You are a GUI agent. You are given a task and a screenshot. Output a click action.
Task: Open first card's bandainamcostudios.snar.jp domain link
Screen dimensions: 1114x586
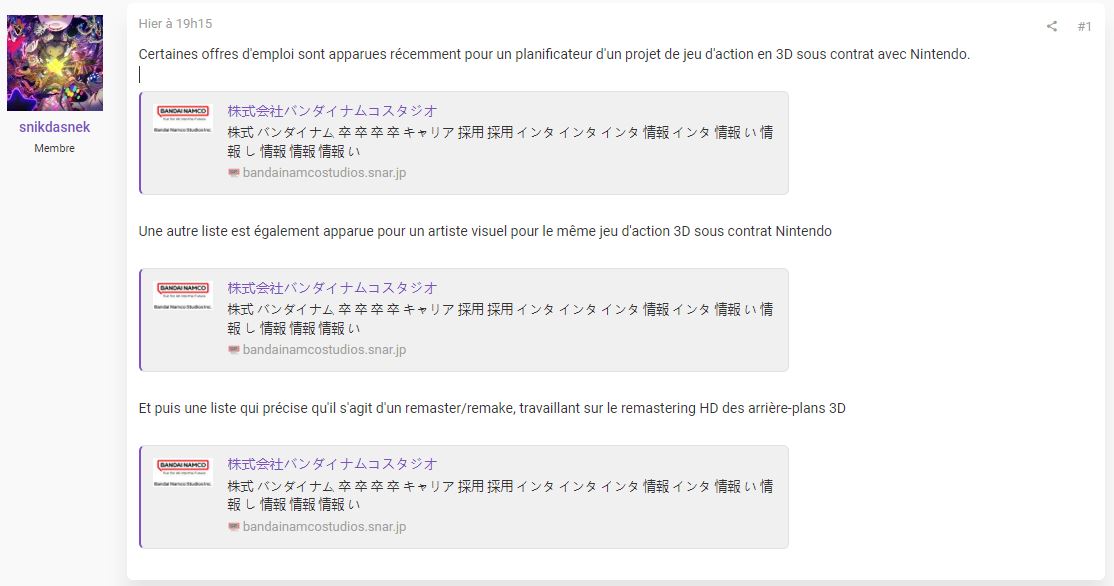tap(325, 173)
